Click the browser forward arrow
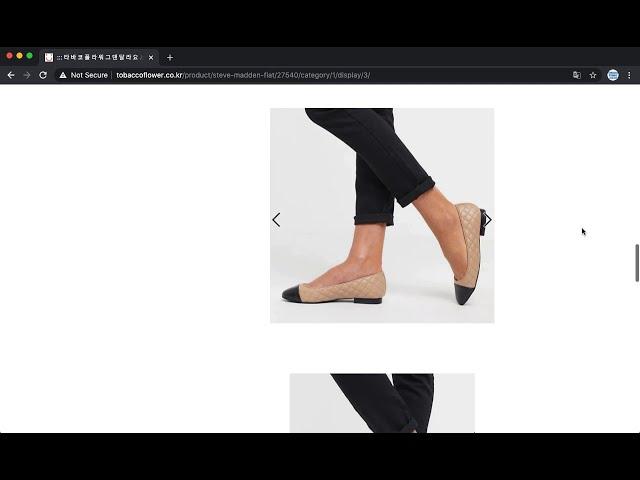The height and width of the screenshot is (480, 640). 27,75
